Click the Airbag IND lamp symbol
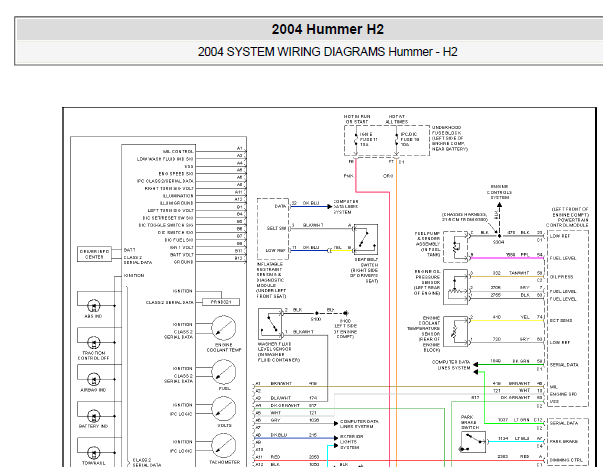The height and width of the screenshot is (467, 603). click(93, 379)
